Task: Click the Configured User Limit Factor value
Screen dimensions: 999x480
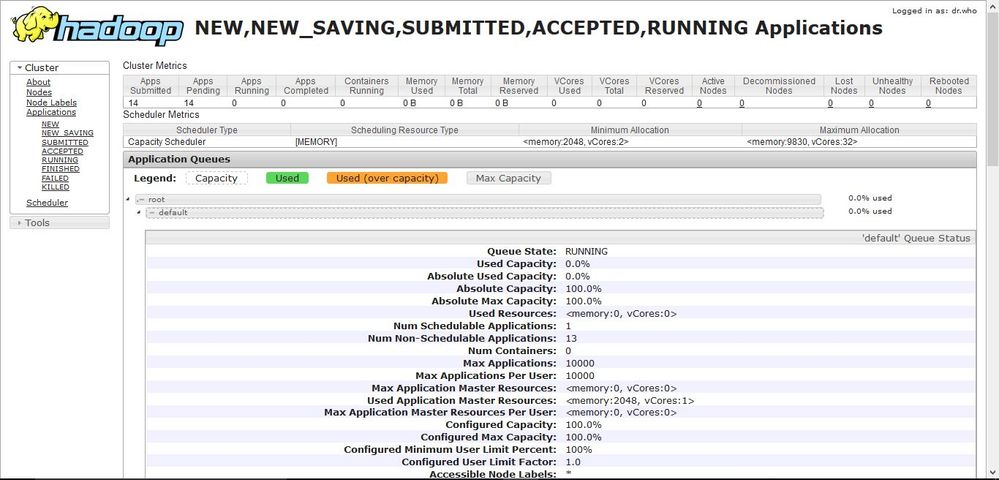Action: click(572, 462)
